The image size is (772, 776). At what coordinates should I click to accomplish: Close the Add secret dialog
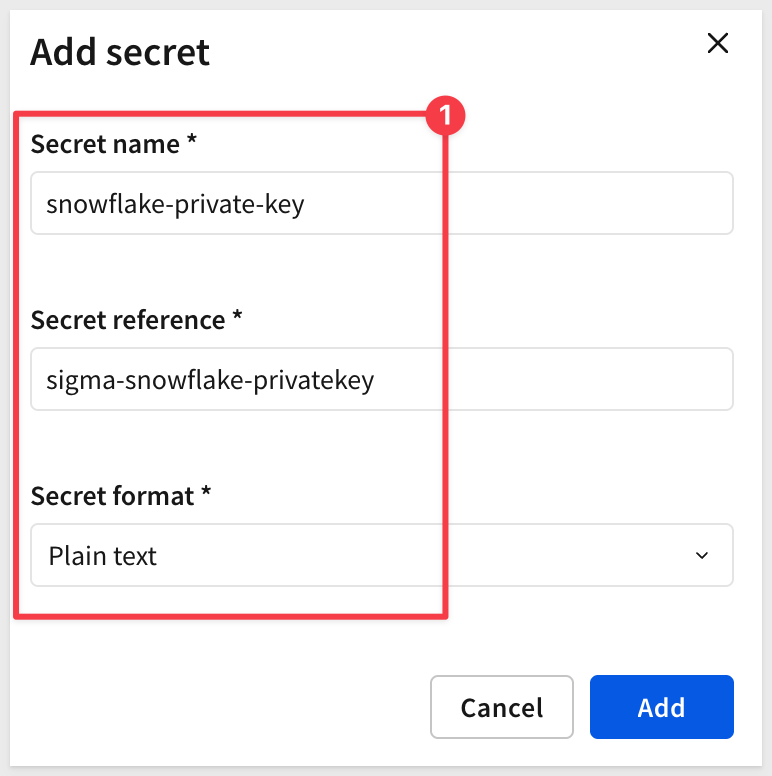718,43
